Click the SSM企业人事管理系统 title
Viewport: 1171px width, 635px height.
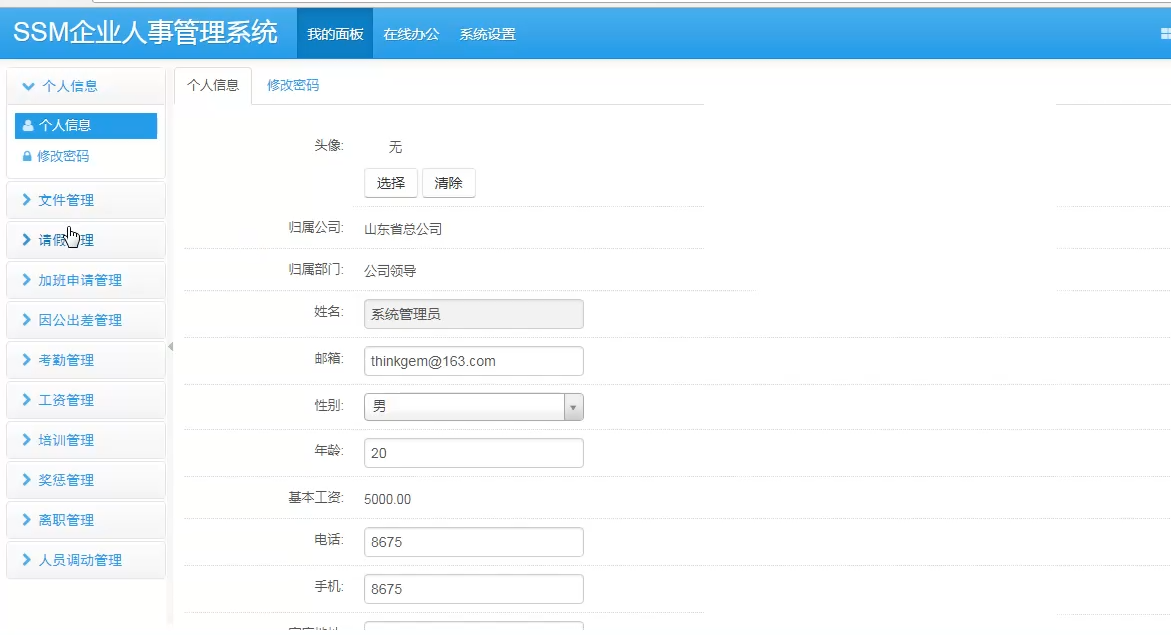click(x=146, y=33)
